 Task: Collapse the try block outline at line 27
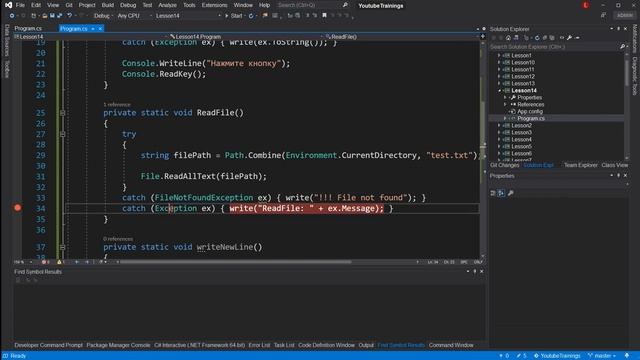[x=62, y=134]
